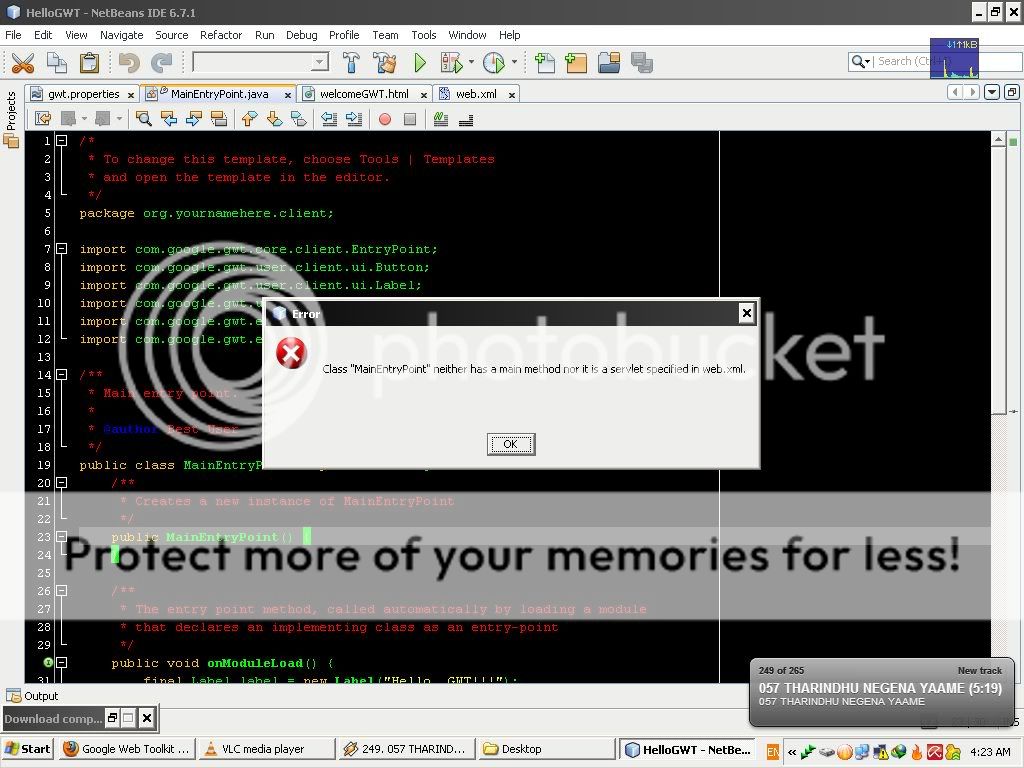Click Clean and Build broom icon

[384, 63]
